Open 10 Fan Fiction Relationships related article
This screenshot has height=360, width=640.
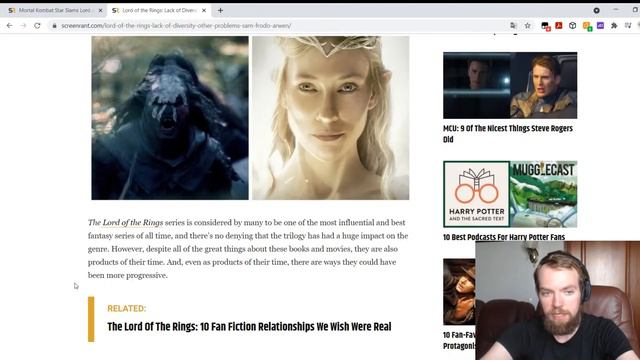tap(249, 327)
